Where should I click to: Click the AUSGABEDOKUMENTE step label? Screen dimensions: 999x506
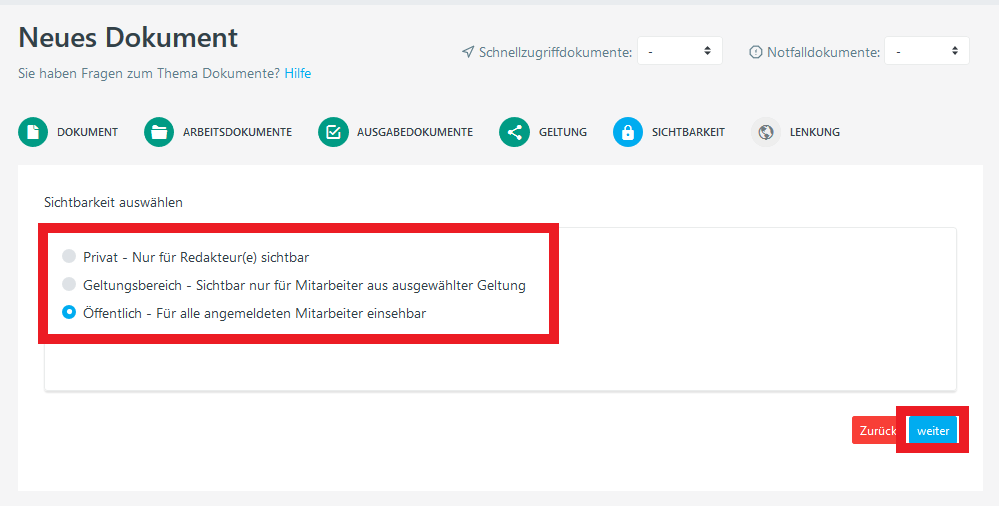(414, 132)
